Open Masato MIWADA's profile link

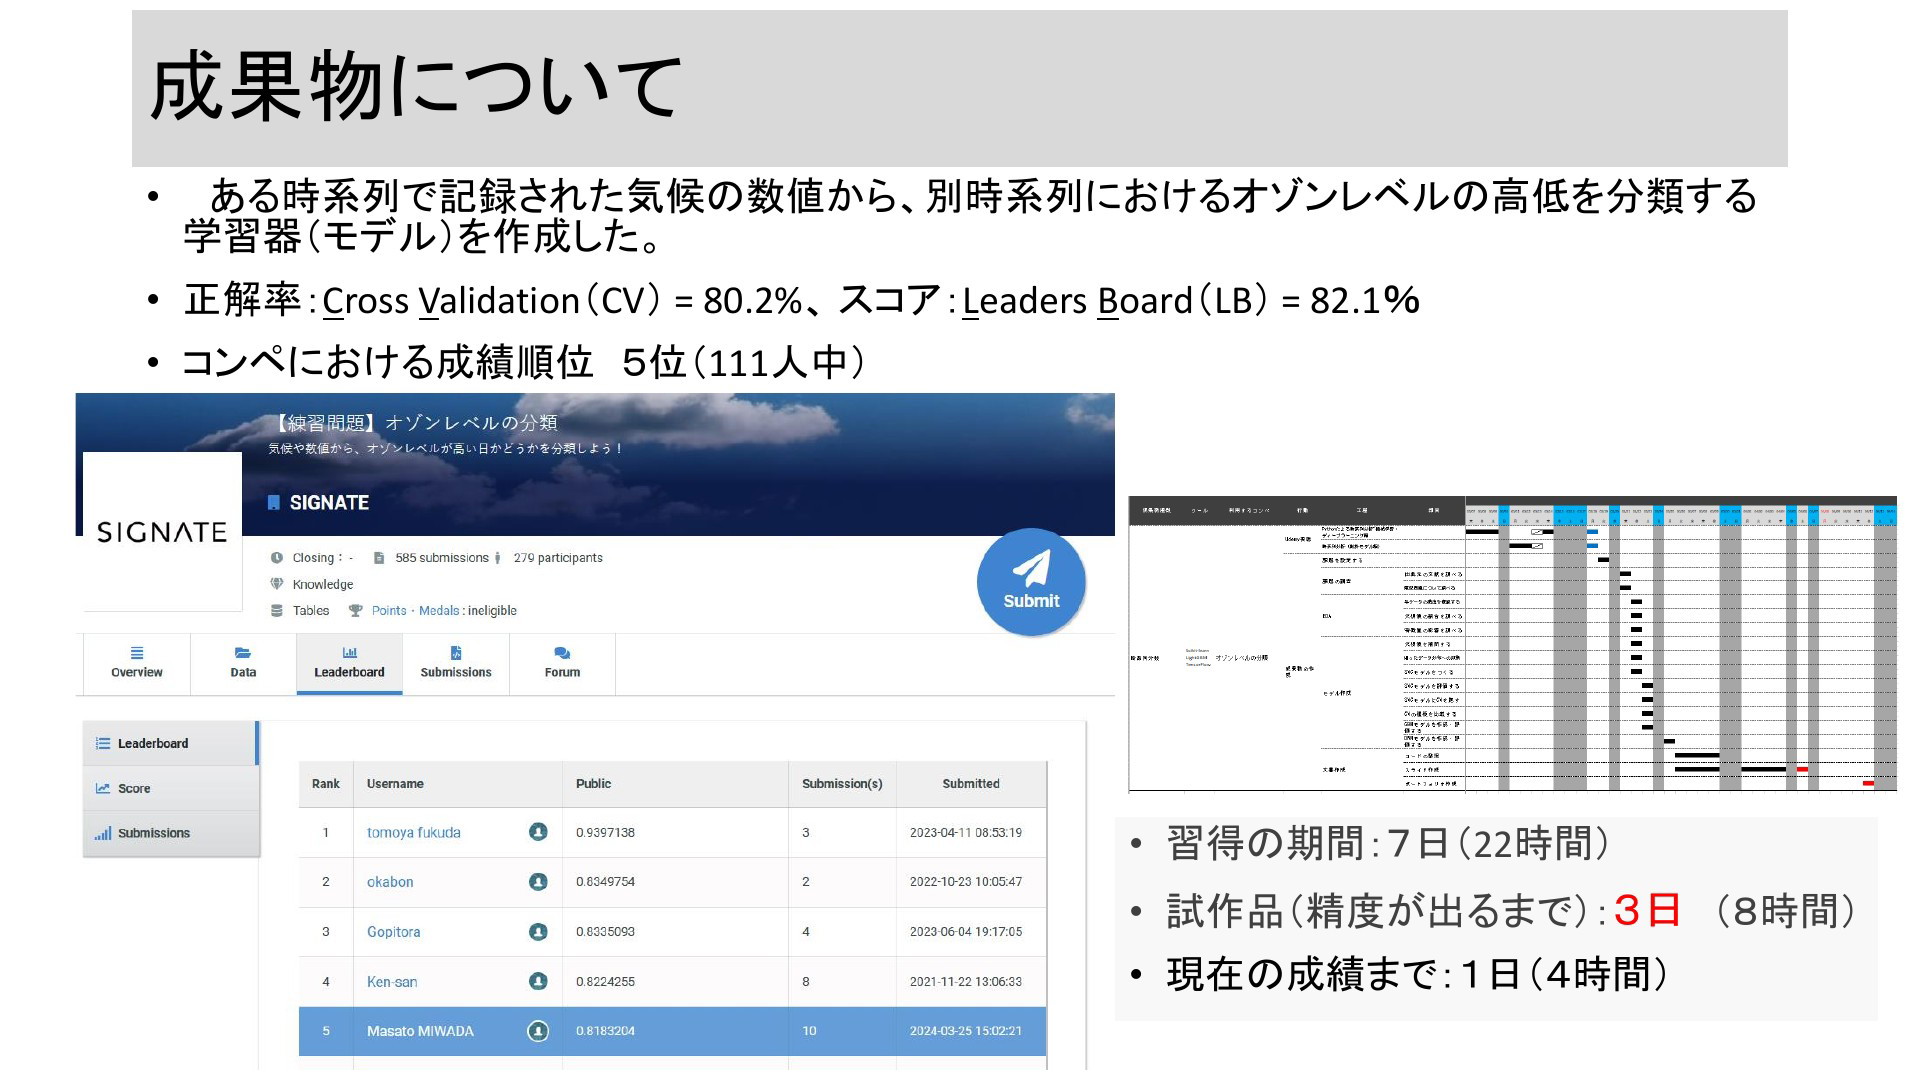[420, 1031]
